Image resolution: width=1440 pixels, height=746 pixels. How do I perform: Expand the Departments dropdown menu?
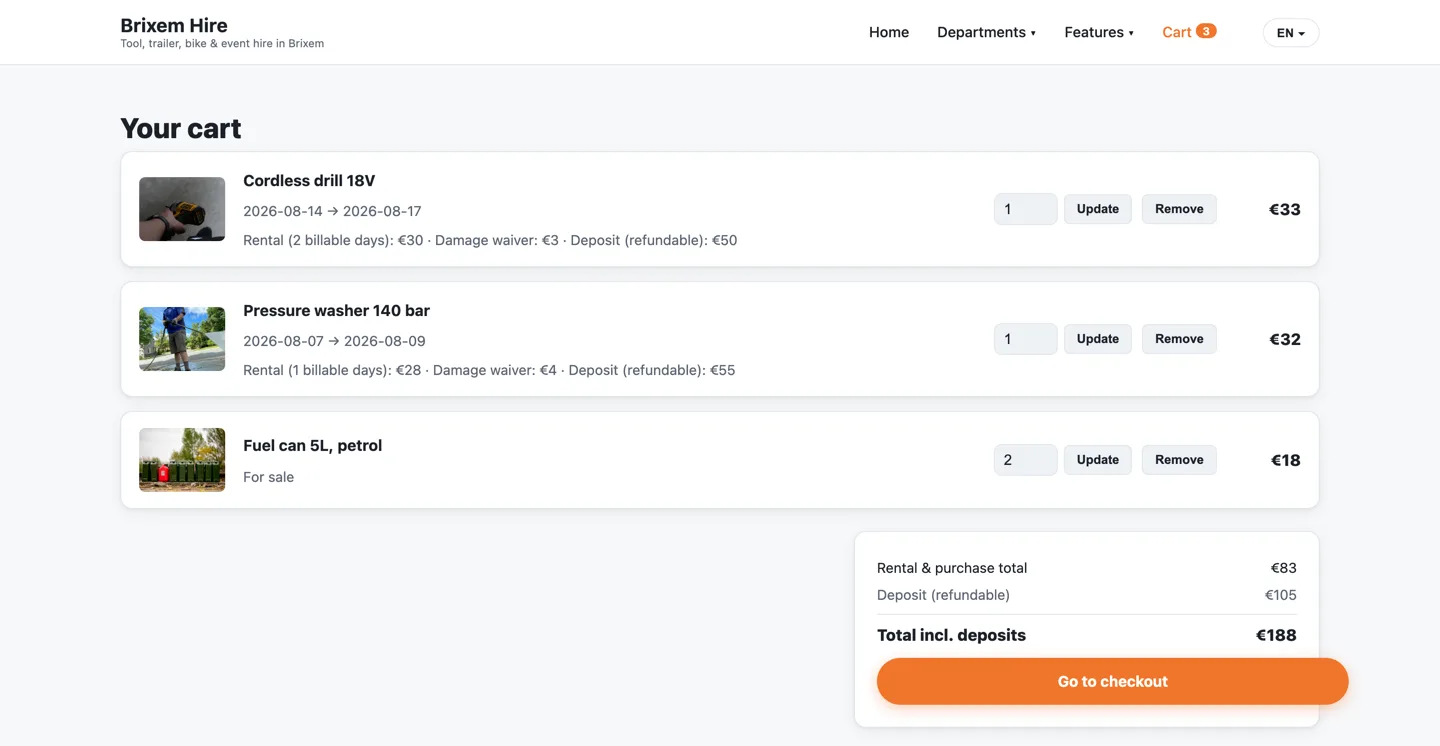(986, 32)
